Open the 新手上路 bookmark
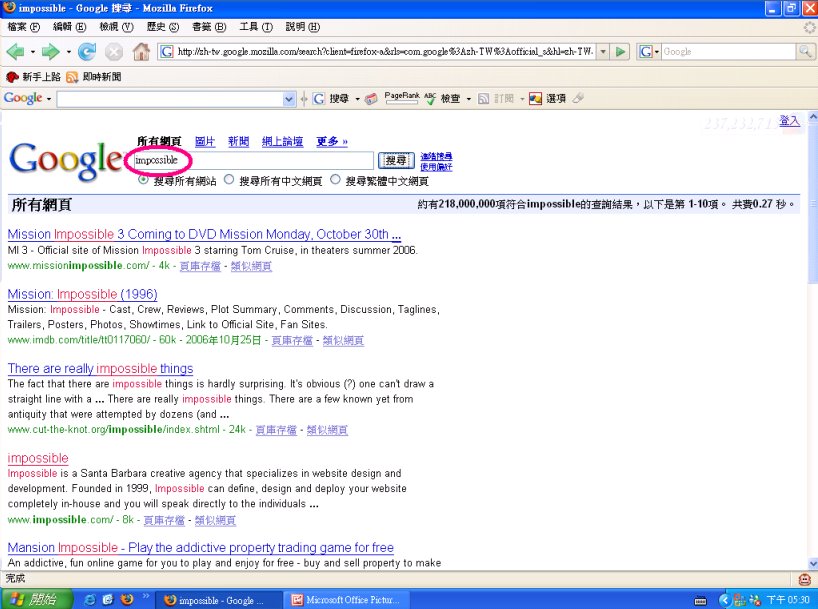Image resolution: width=818 pixels, height=609 pixels. tap(33, 77)
